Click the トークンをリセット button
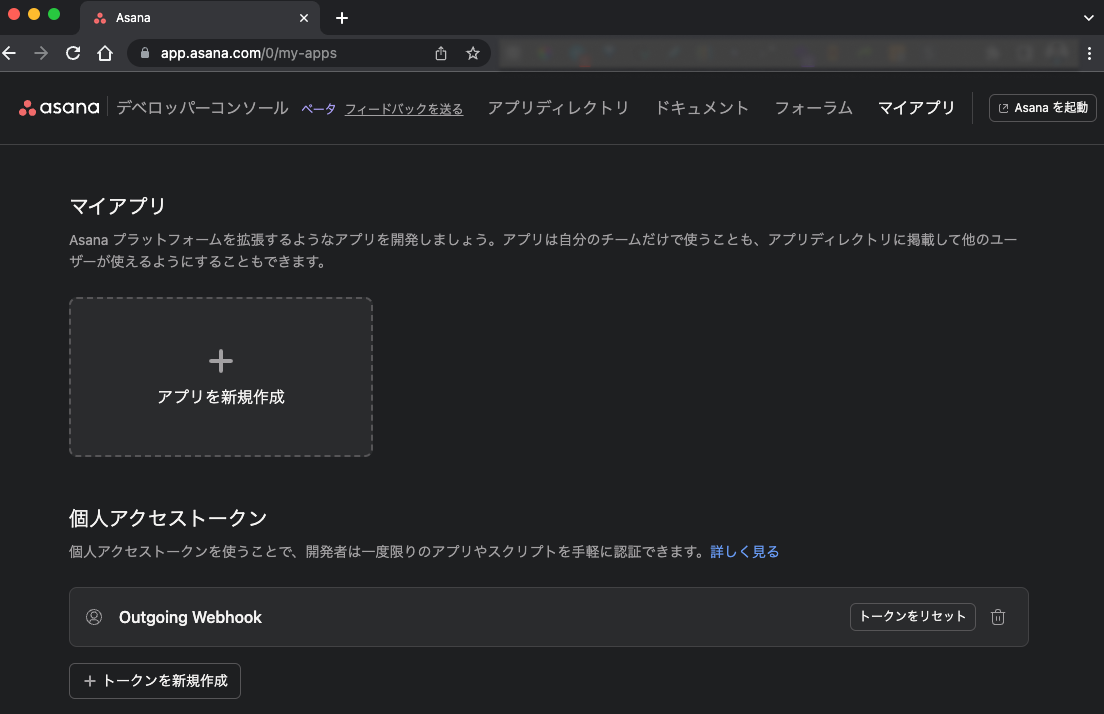The width and height of the screenshot is (1104, 714). point(912,617)
